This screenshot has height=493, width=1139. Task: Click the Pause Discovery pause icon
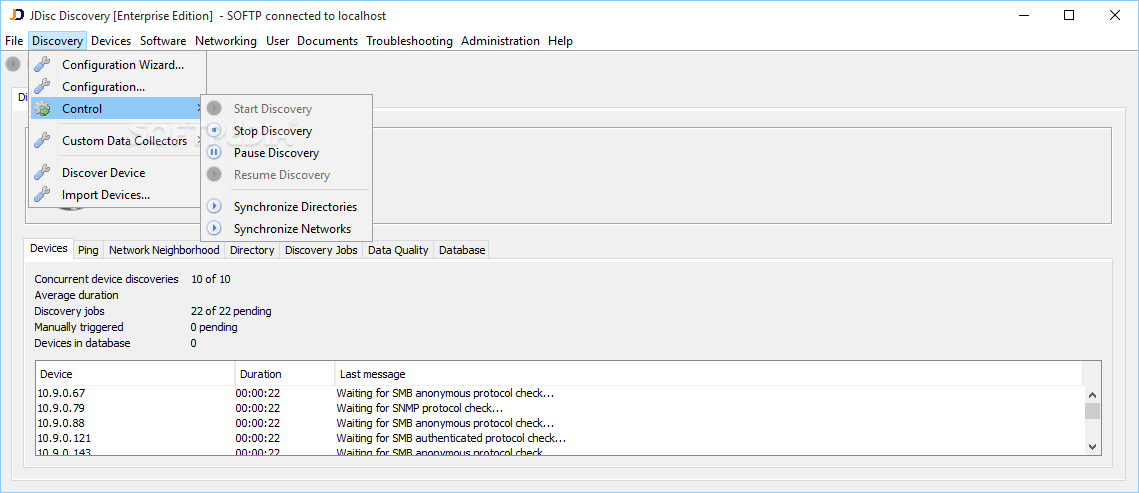point(214,152)
